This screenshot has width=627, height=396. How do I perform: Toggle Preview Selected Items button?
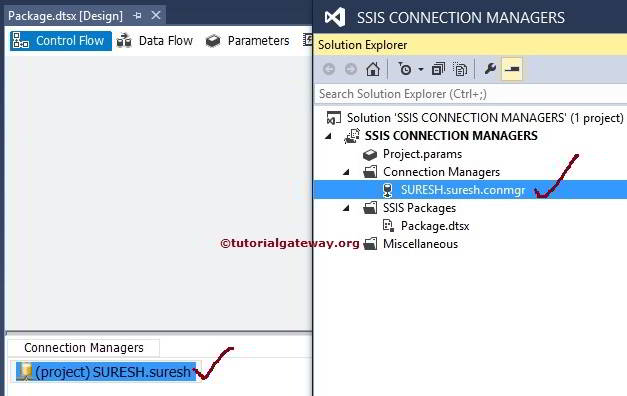point(512,69)
